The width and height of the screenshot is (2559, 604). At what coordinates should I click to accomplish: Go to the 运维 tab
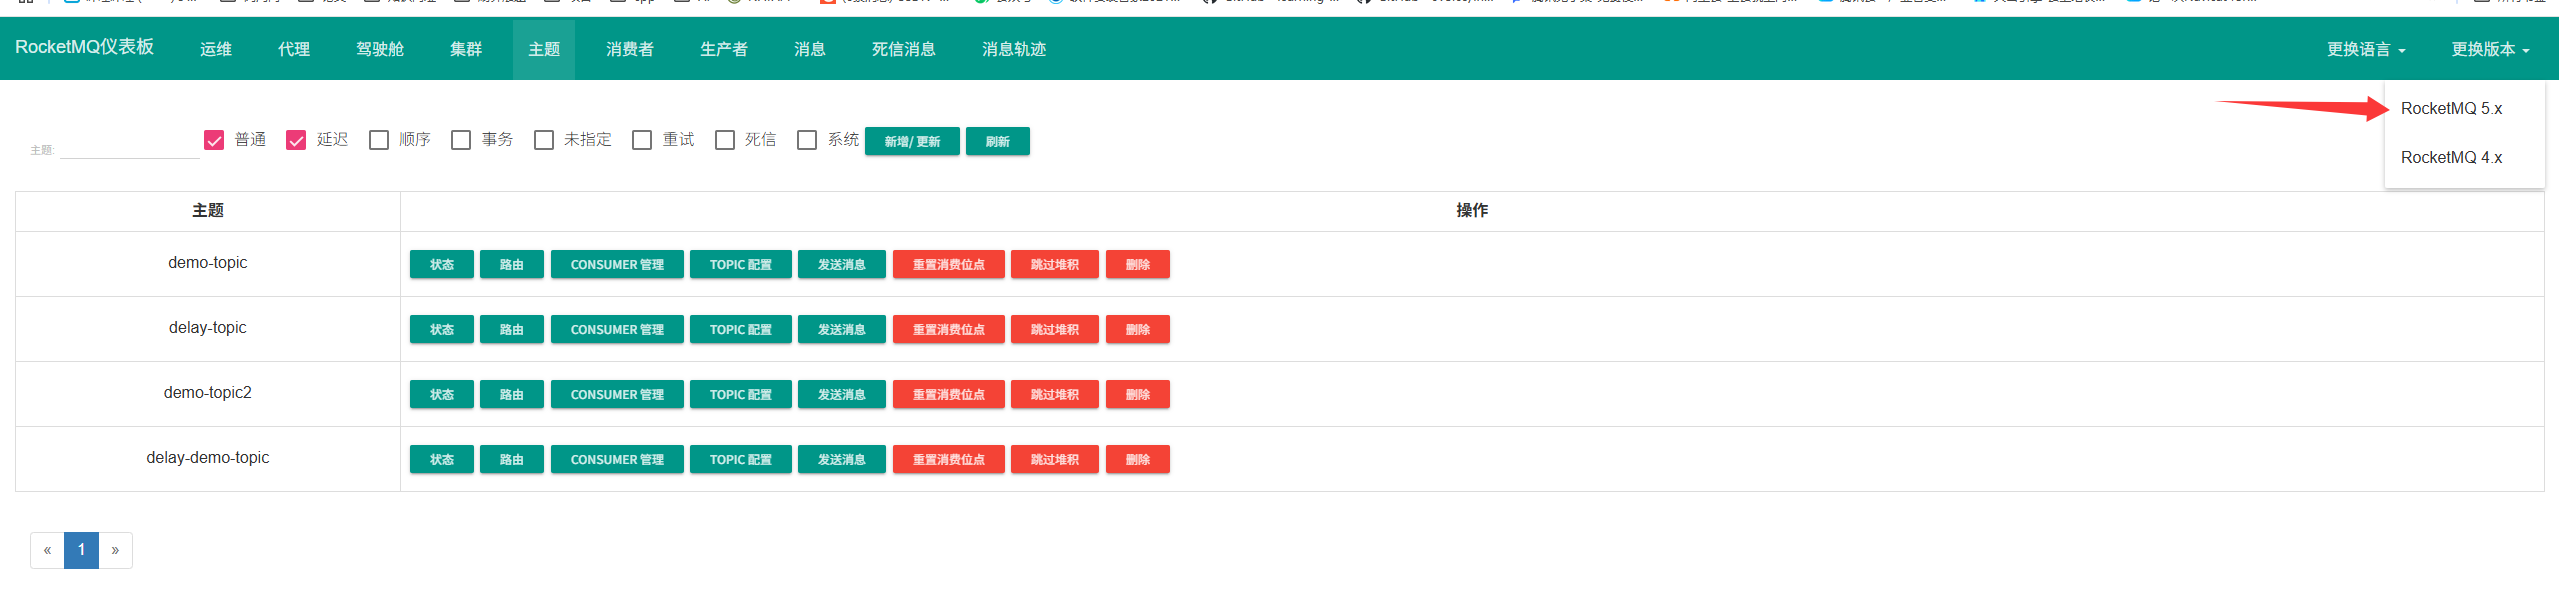pyautogui.click(x=216, y=49)
